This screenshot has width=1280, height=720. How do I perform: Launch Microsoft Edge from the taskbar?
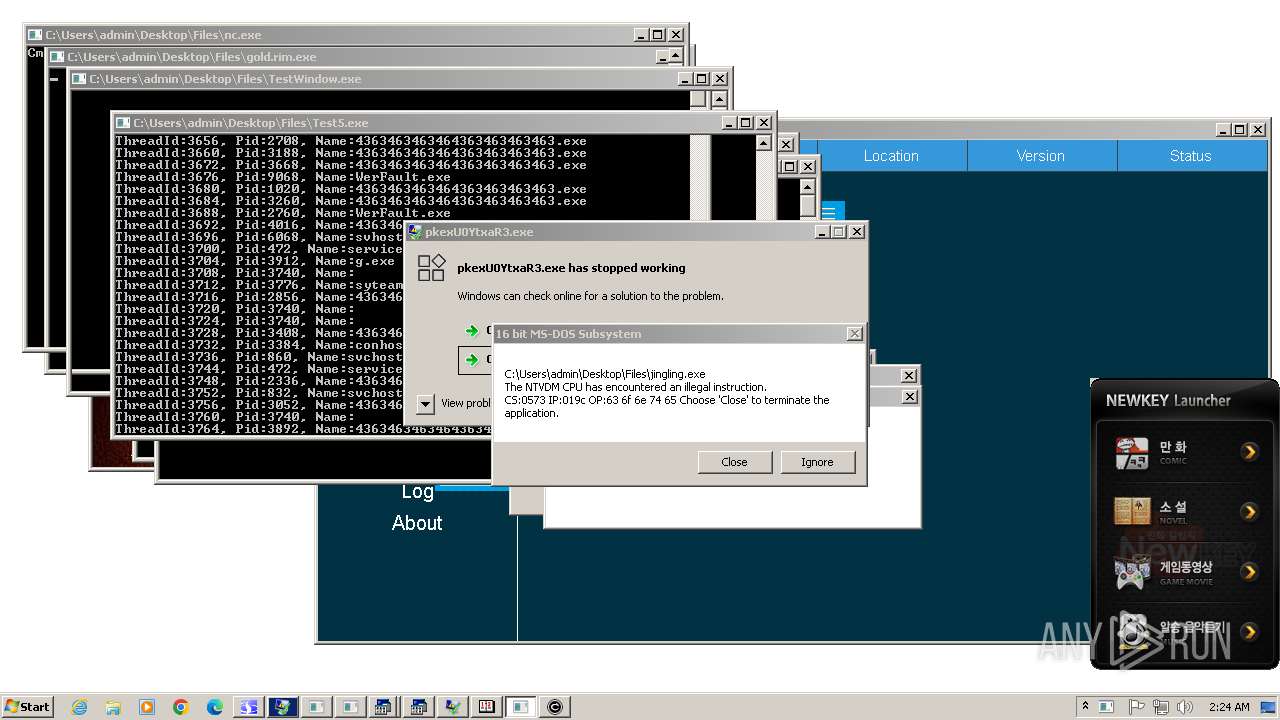click(x=215, y=707)
